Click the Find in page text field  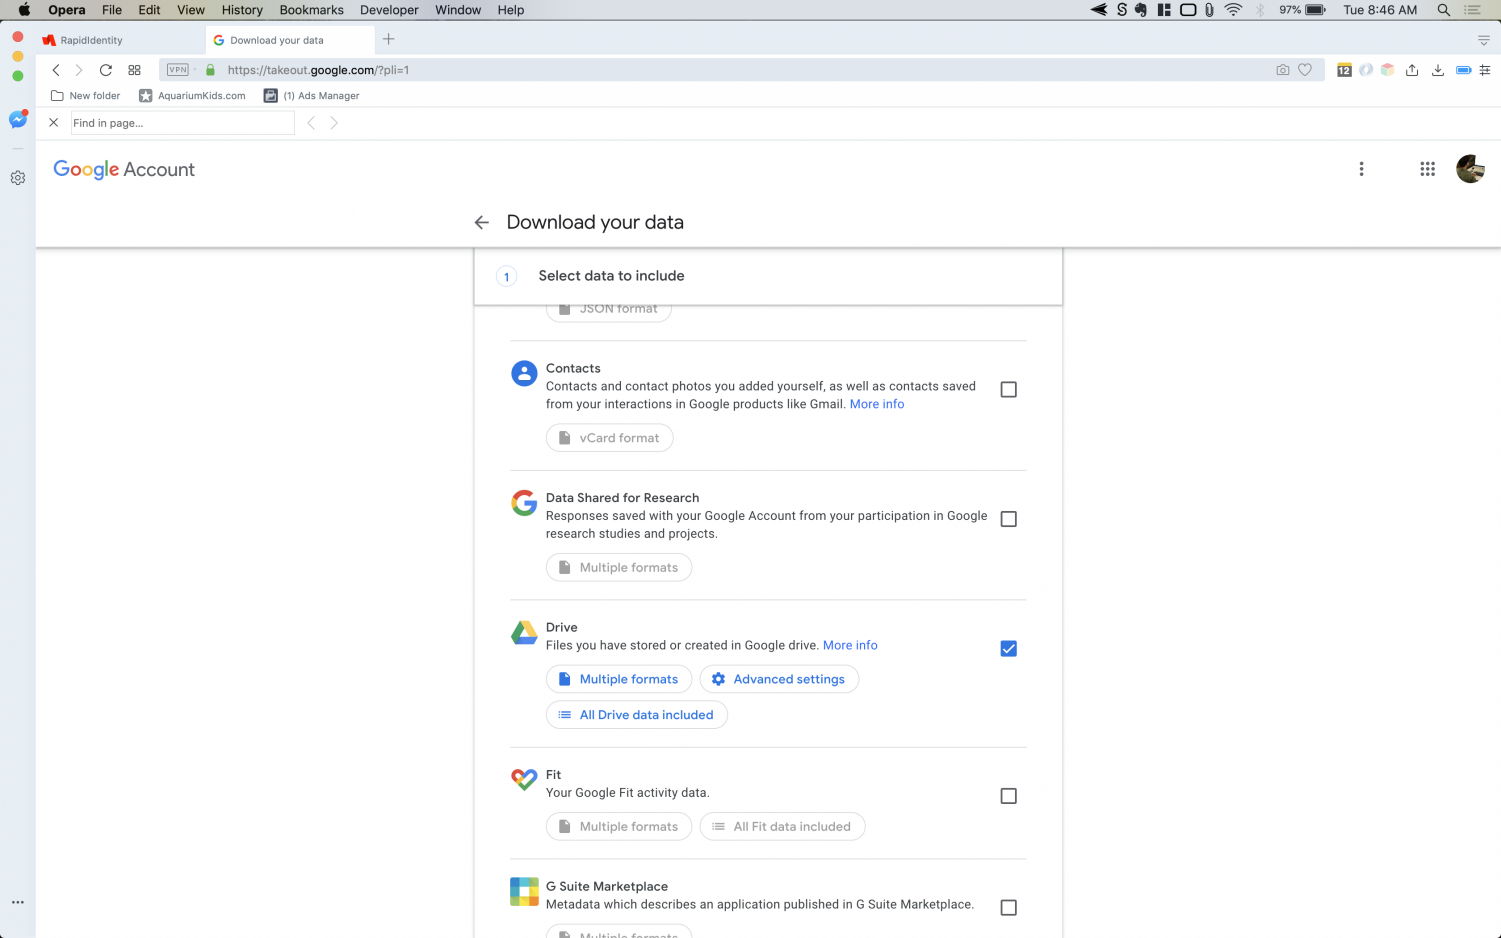click(182, 123)
